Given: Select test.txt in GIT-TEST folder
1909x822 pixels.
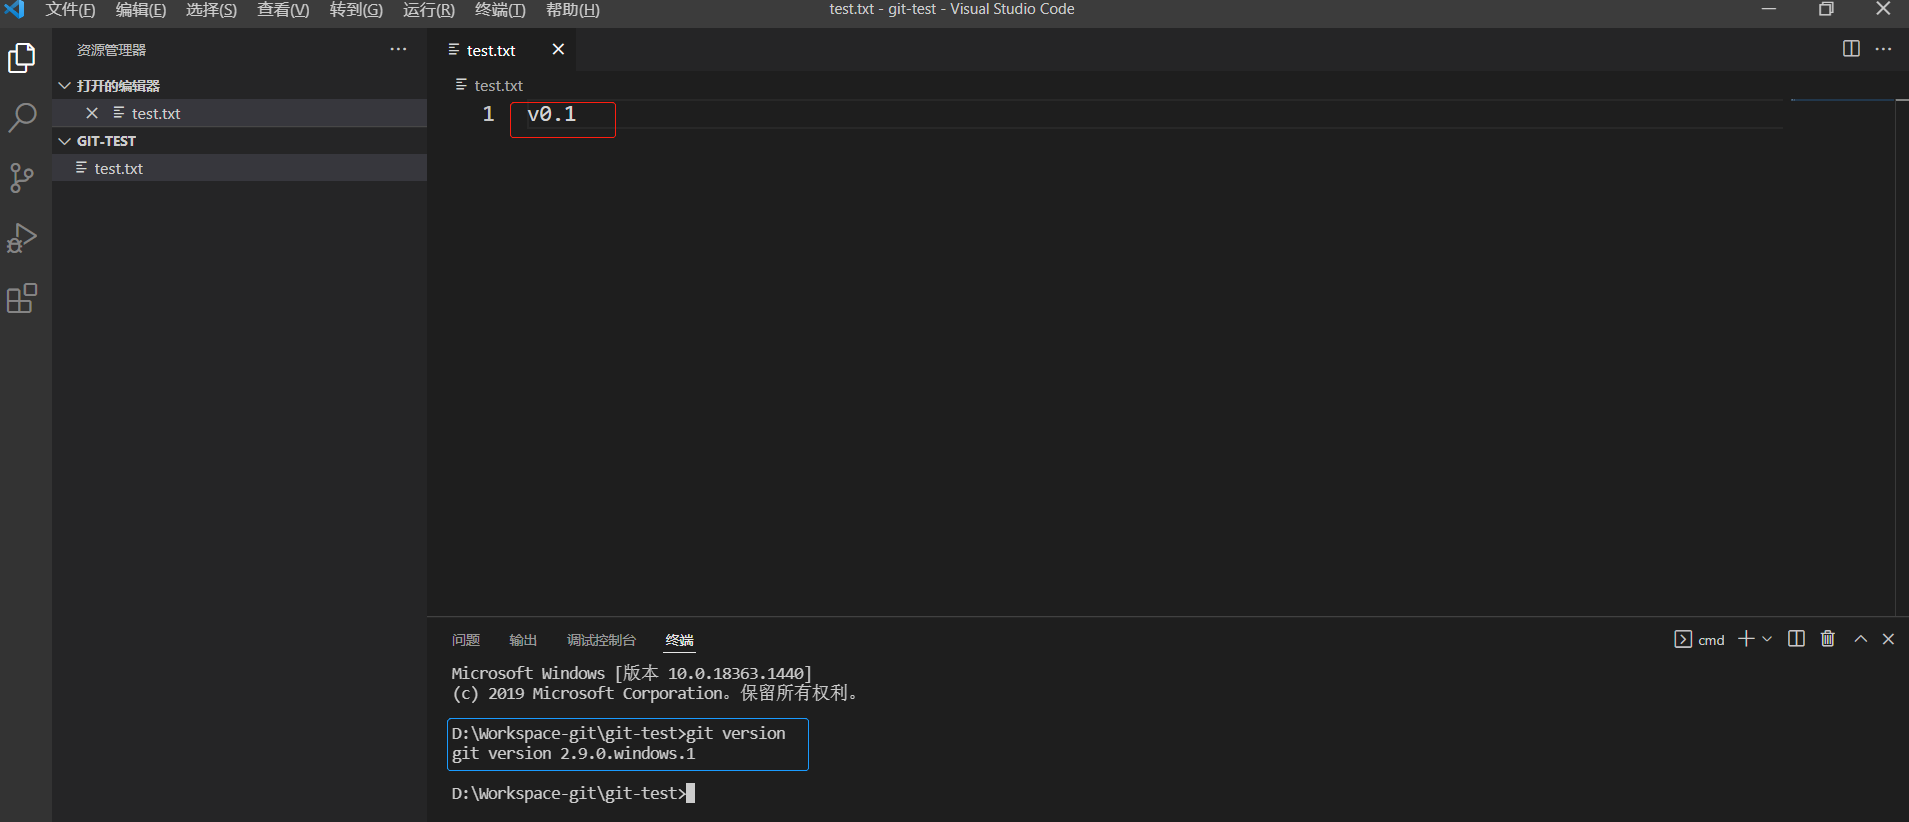Looking at the screenshot, I should pyautogui.click(x=240, y=168).
